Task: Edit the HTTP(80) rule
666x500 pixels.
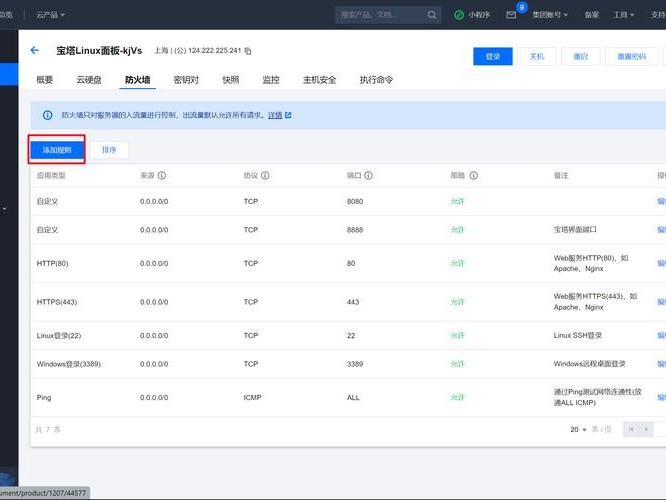Action: click(x=662, y=263)
